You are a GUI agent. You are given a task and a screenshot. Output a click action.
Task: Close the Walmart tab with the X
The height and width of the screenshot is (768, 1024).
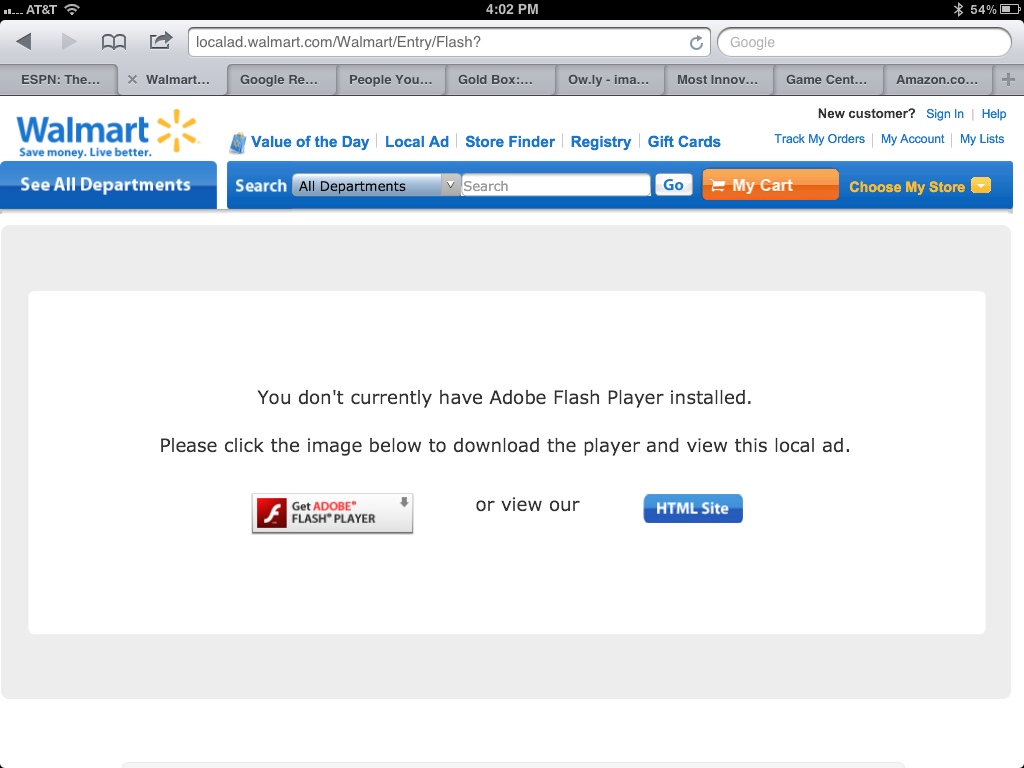click(x=133, y=80)
